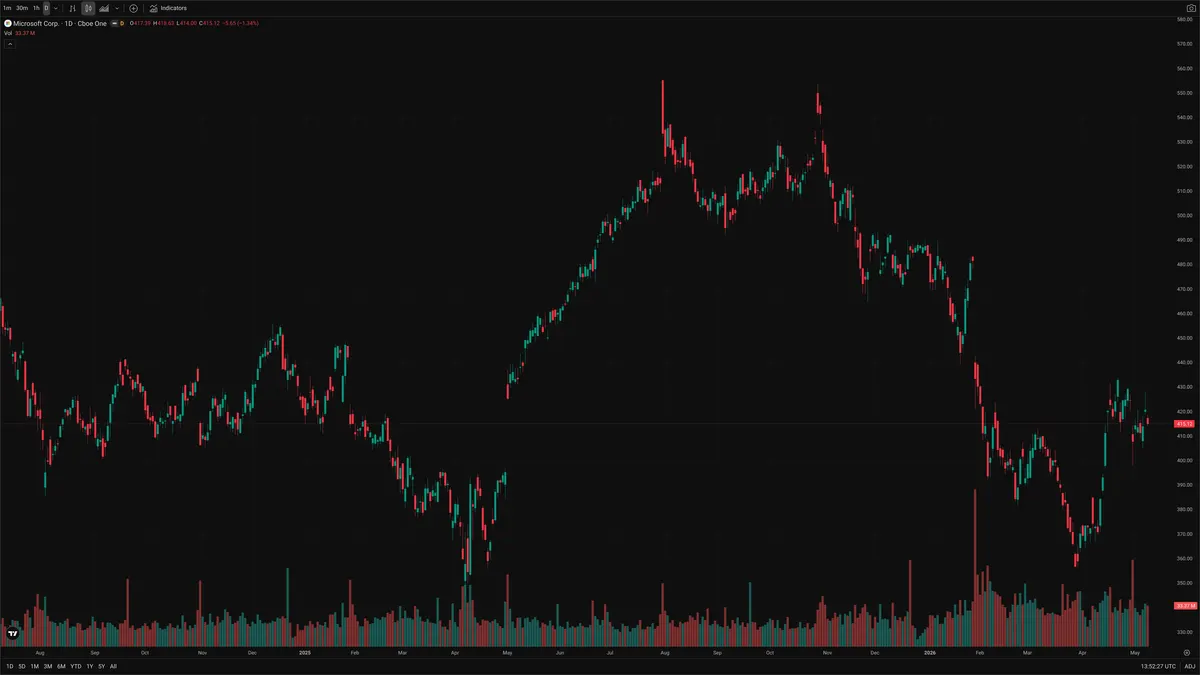Open the price scale settings gear icon
Screen dimensions: 1200x675
[x=1186, y=652]
